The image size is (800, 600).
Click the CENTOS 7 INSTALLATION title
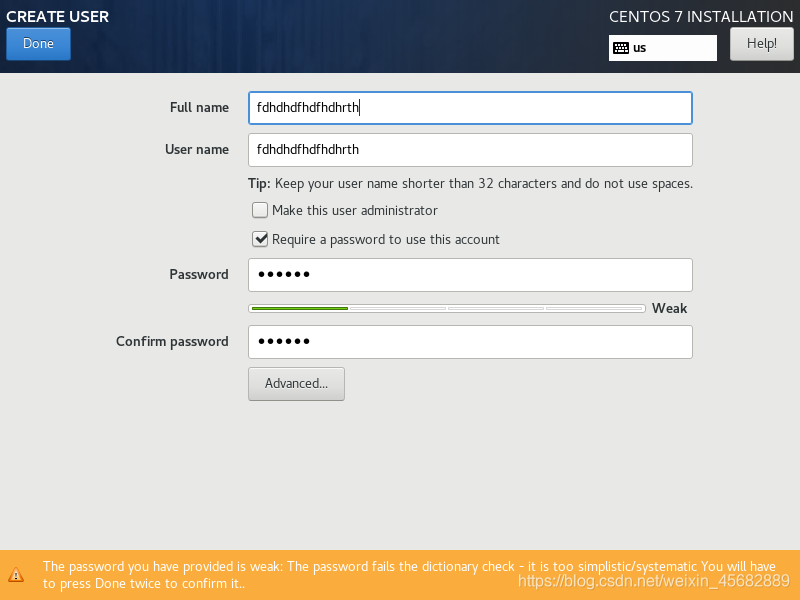pyautogui.click(x=701, y=17)
